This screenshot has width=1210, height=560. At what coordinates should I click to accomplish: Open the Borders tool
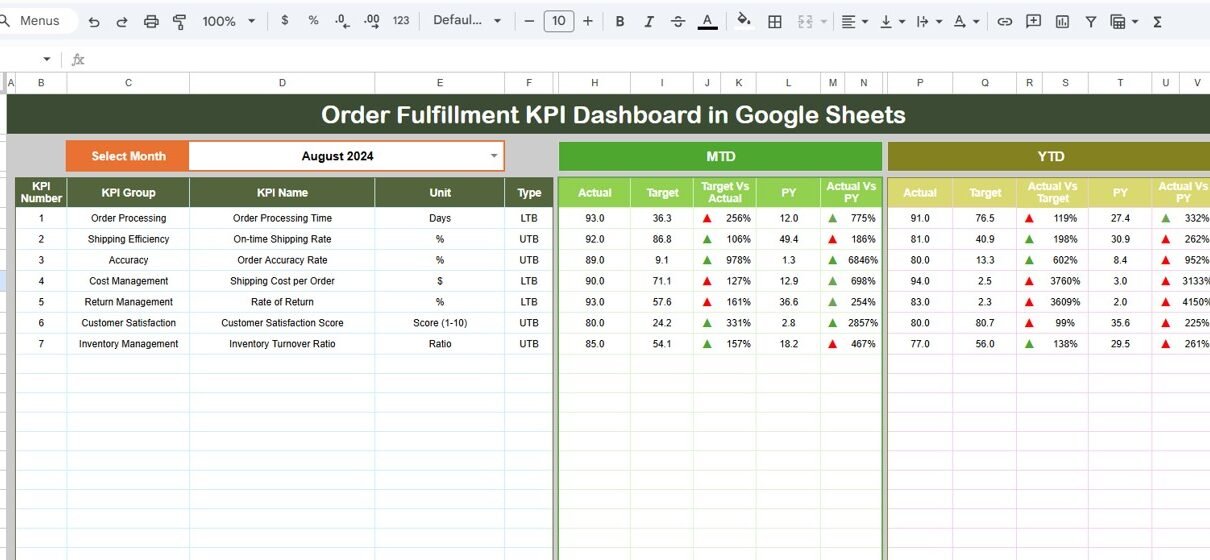pyautogui.click(x=774, y=21)
